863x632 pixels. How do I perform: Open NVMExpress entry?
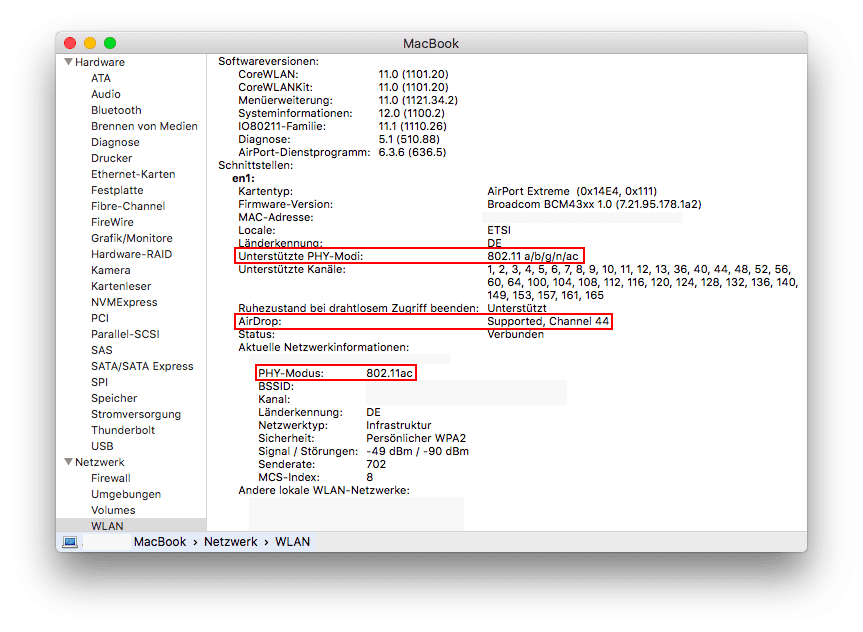point(124,302)
